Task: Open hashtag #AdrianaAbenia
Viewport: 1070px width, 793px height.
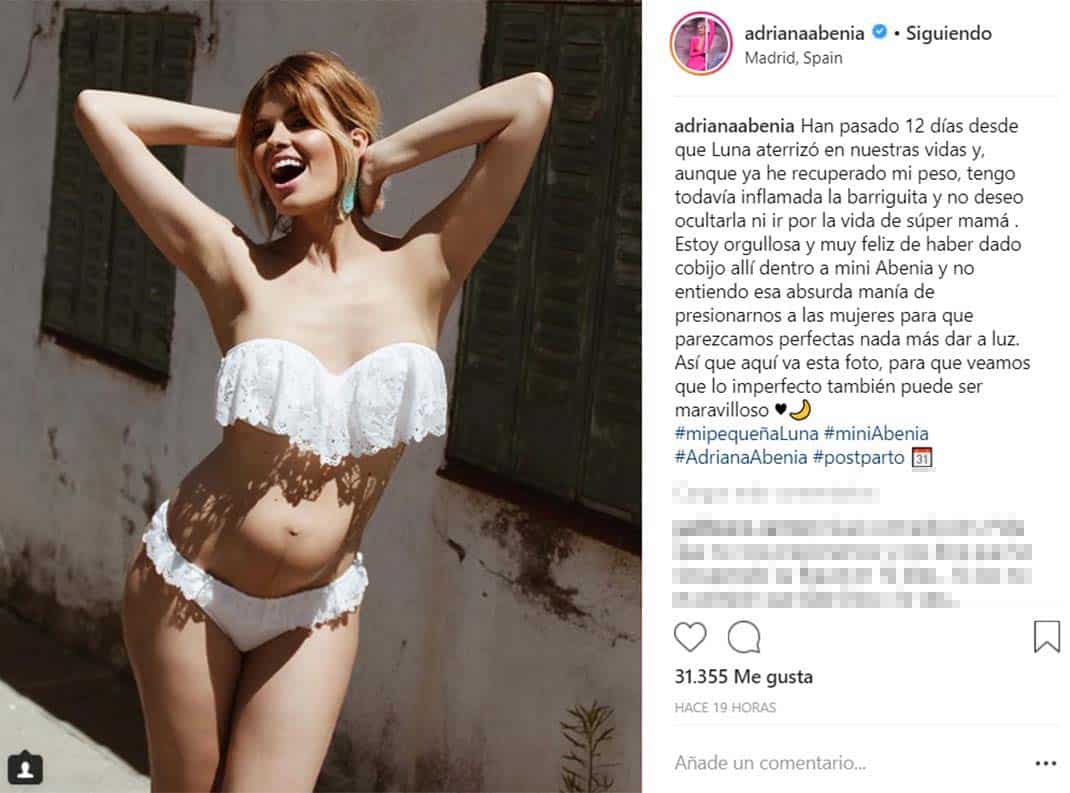Action: (740, 457)
